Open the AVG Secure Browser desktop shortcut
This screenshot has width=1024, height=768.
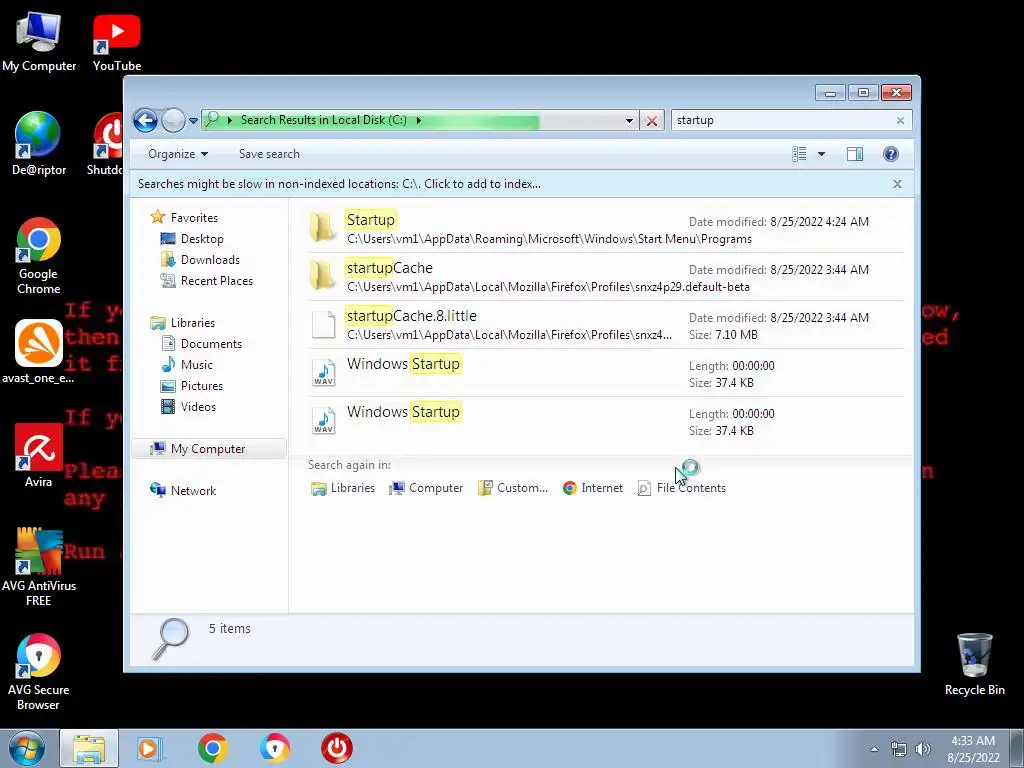[39, 671]
